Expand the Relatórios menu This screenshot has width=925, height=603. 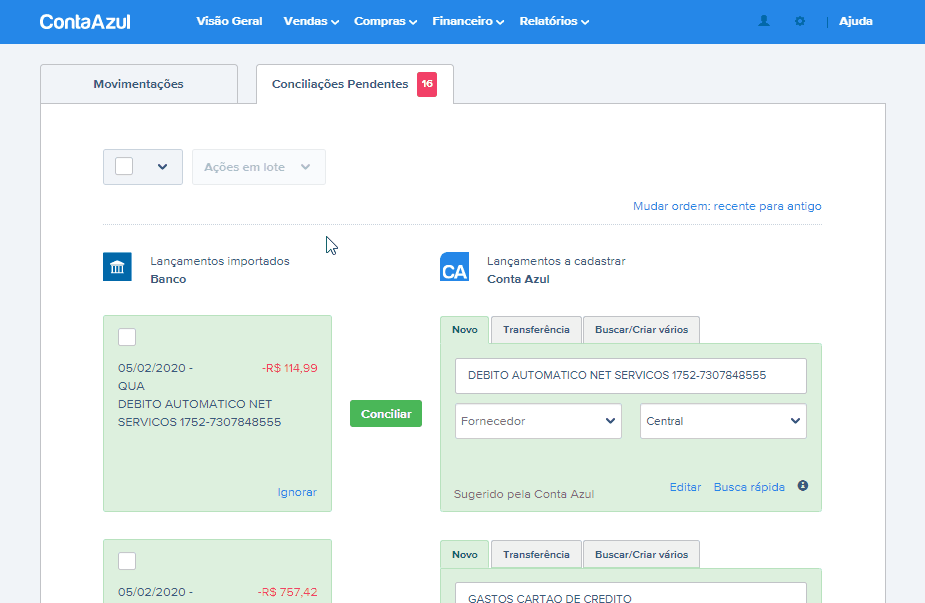(x=554, y=21)
